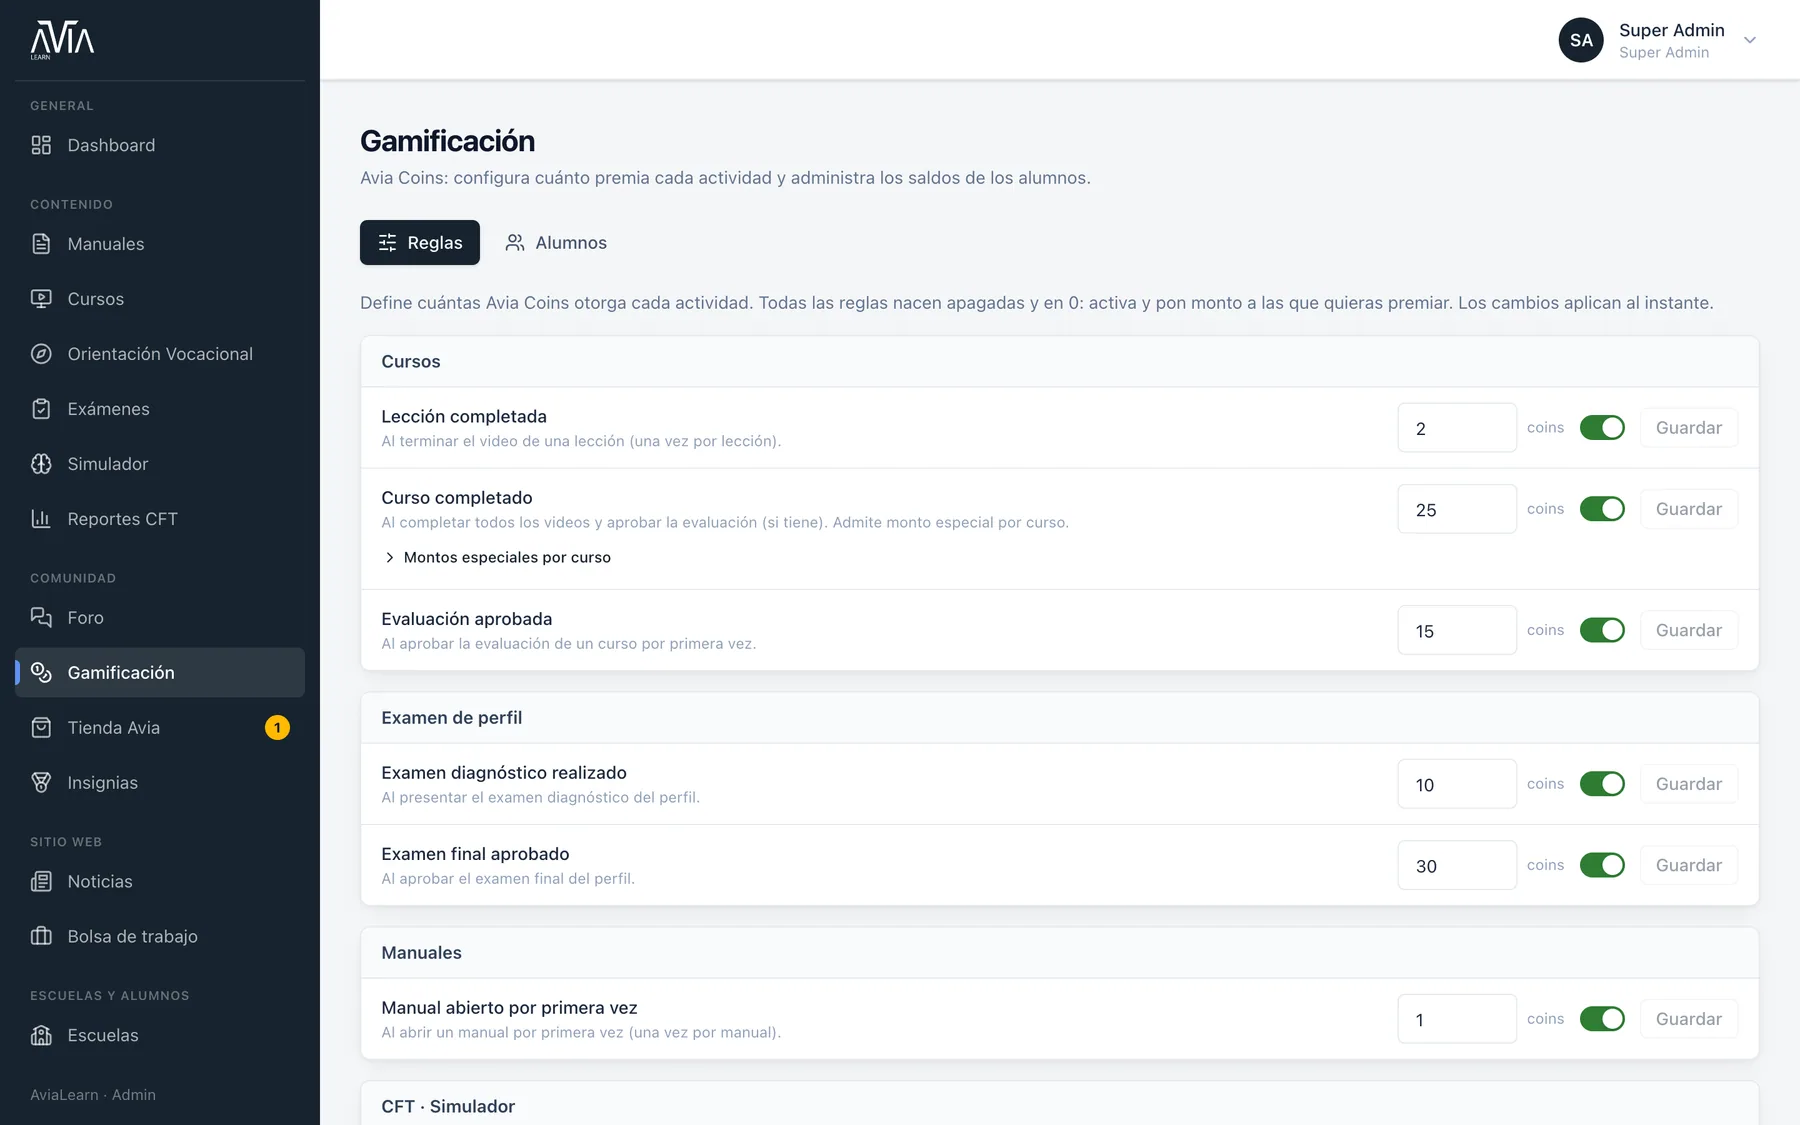Focus the Examen diagnóstico coins input
The width and height of the screenshot is (1800, 1125).
coord(1457,784)
